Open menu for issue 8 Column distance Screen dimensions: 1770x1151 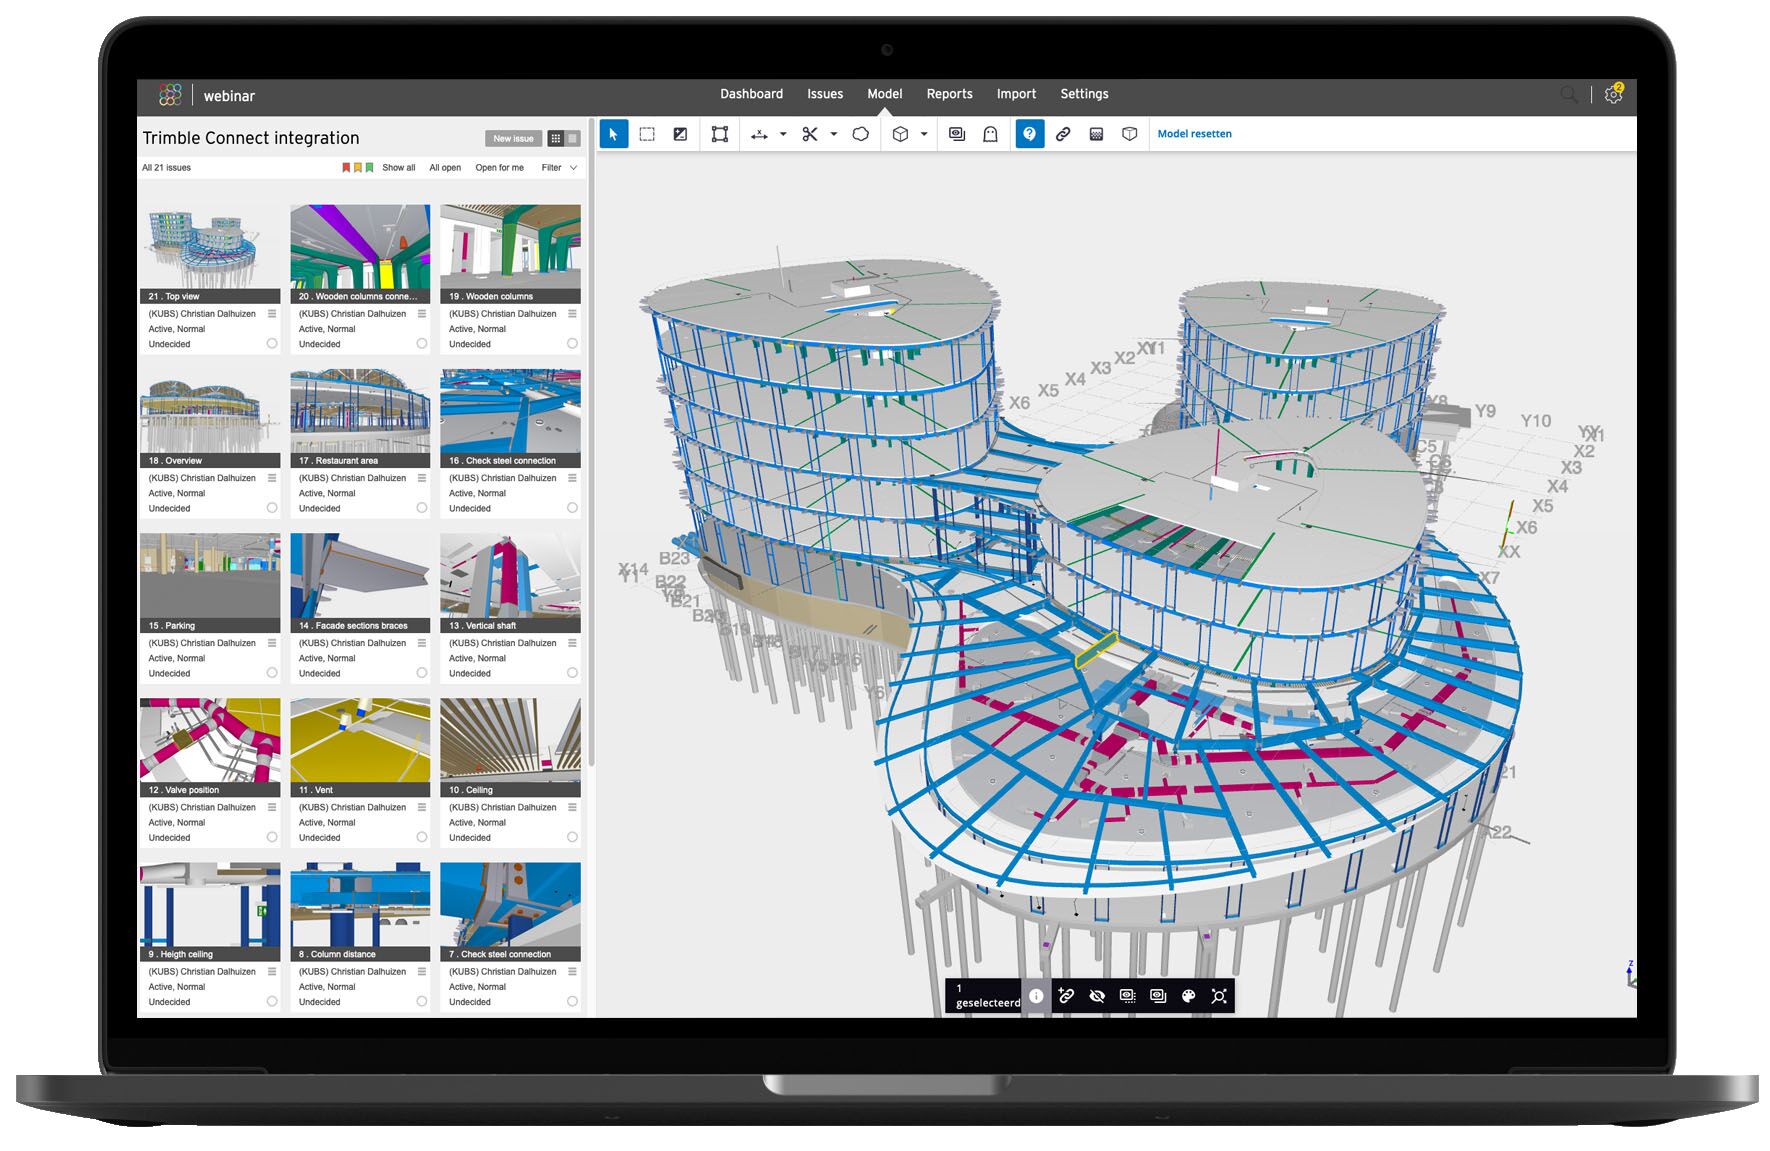tap(422, 971)
